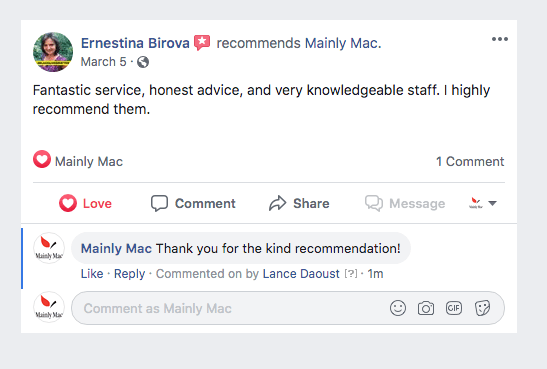Open the sticker picker icon

[x=482, y=308]
